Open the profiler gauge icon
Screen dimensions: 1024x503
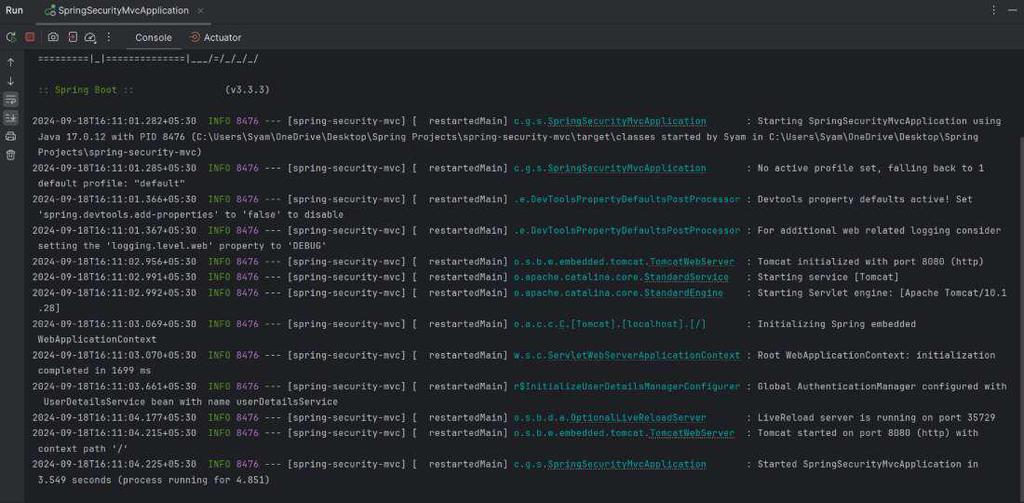tap(90, 37)
